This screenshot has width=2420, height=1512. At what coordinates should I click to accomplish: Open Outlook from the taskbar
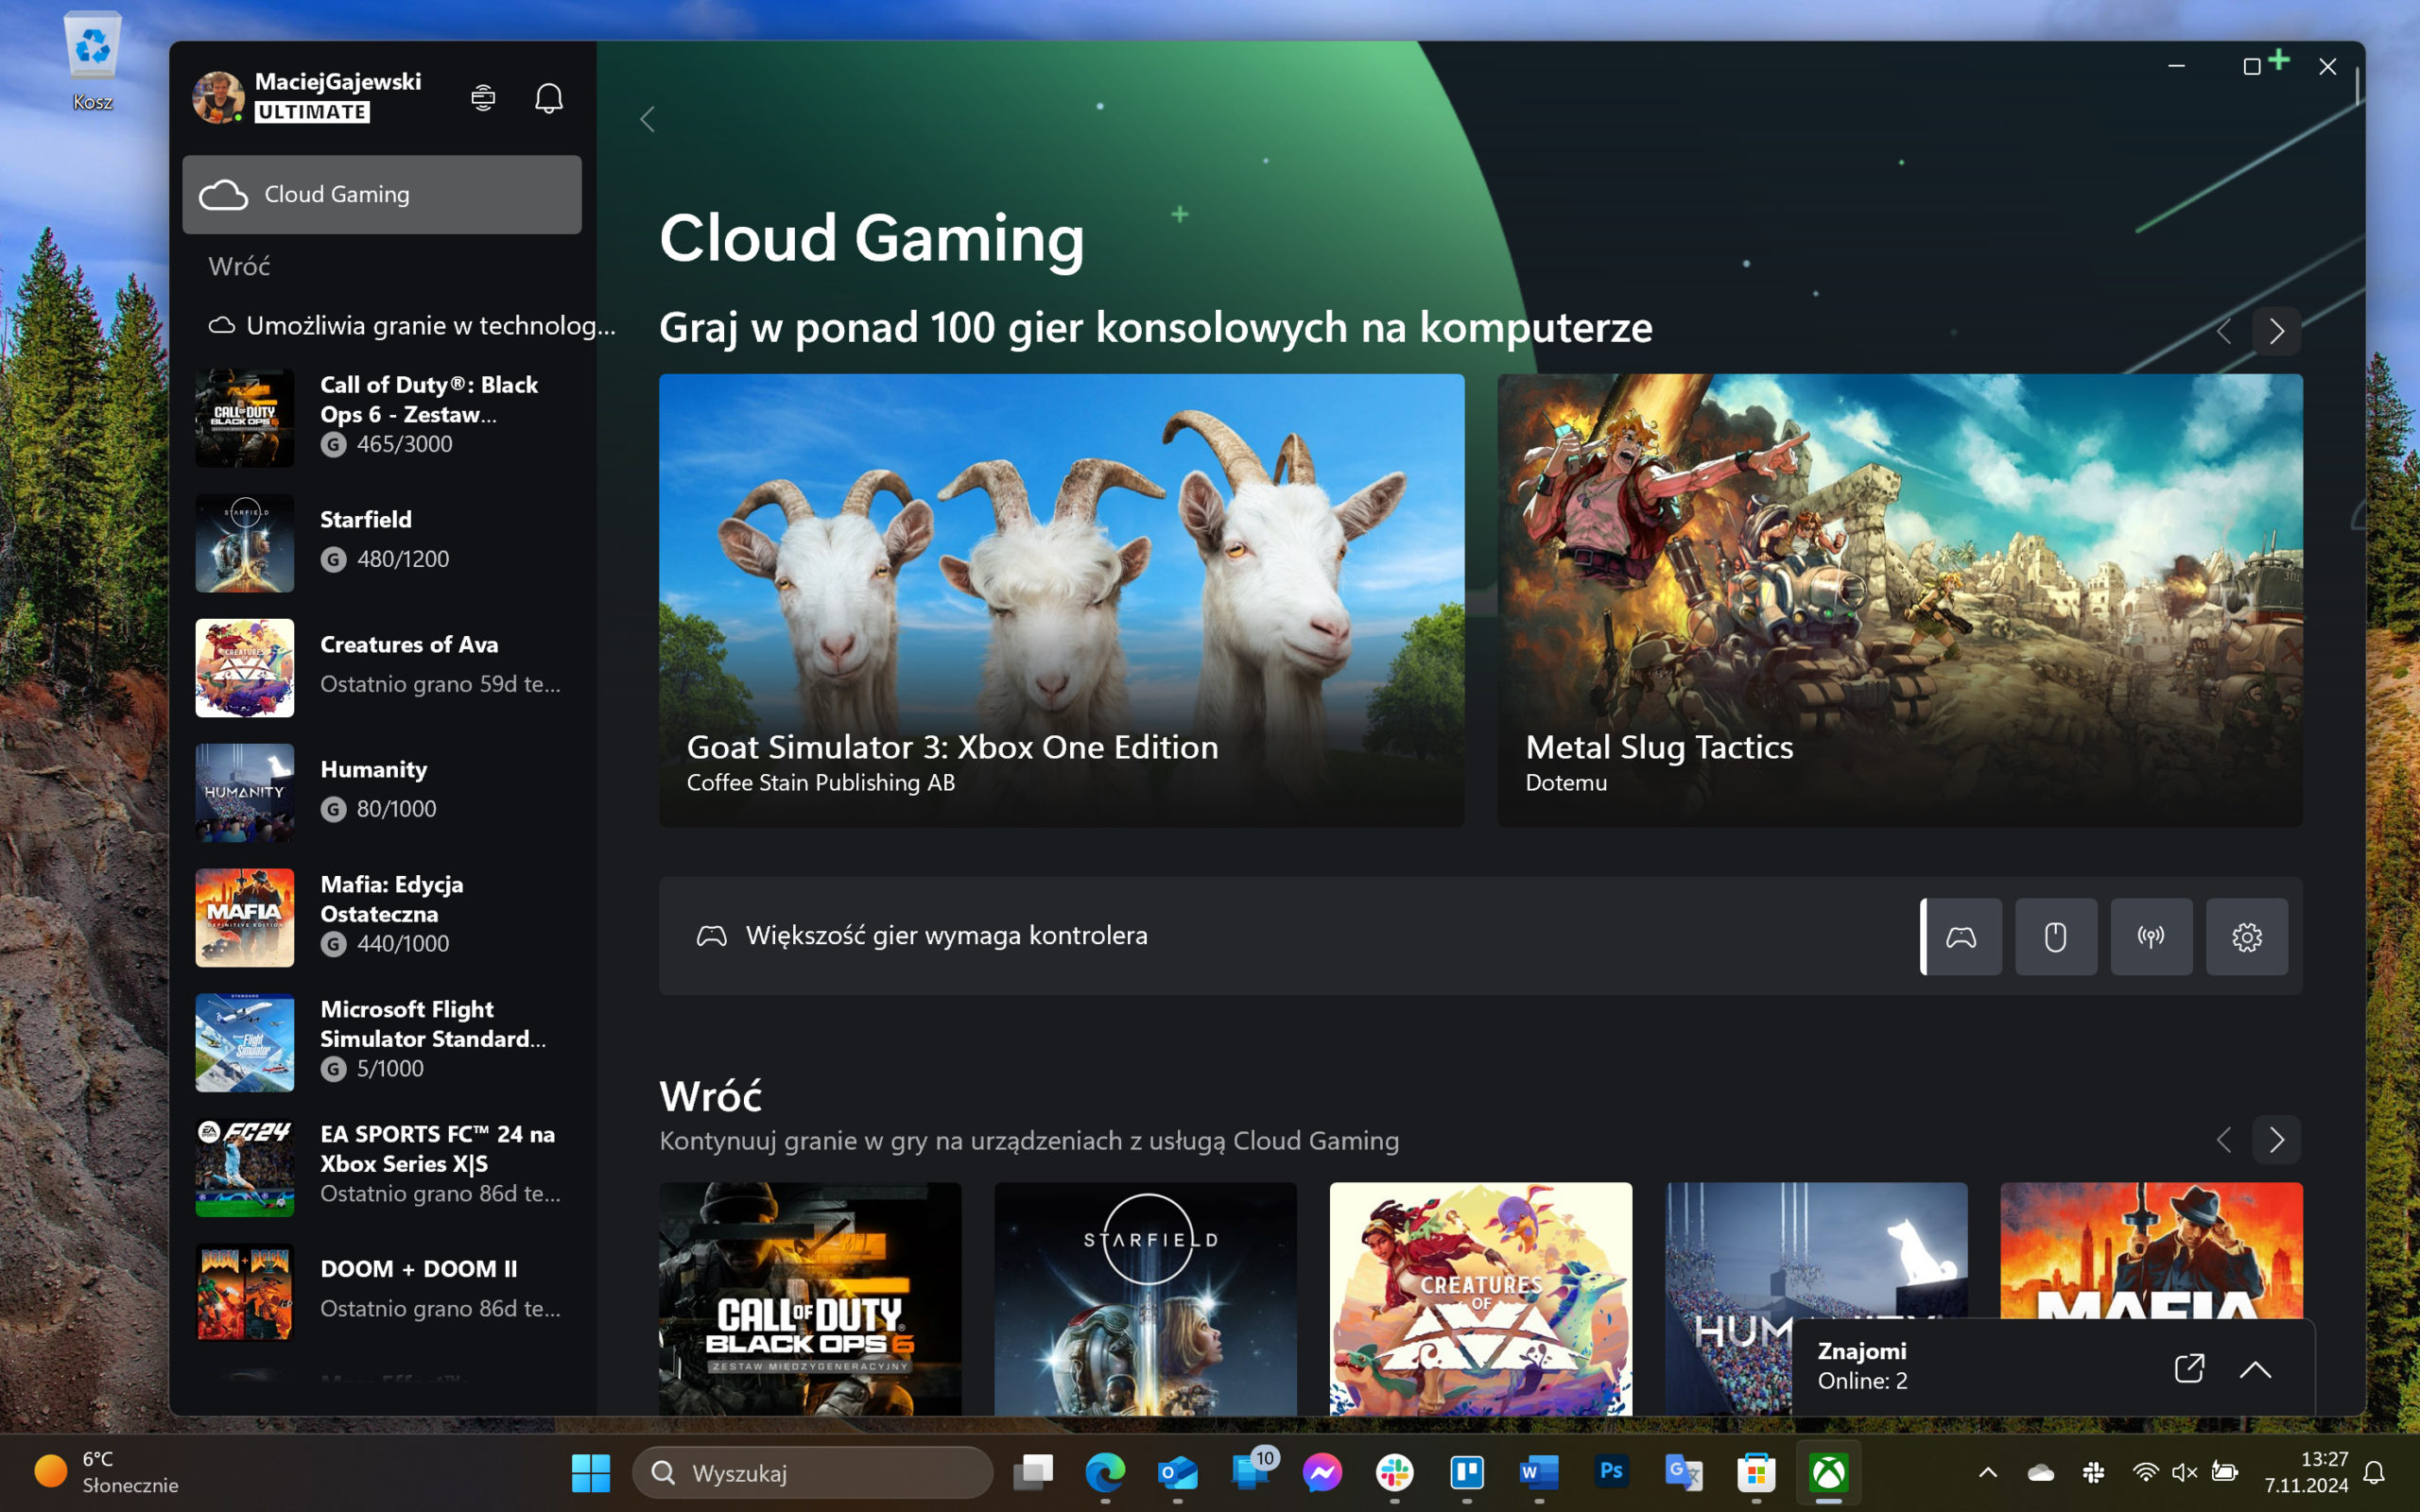point(1177,1472)
